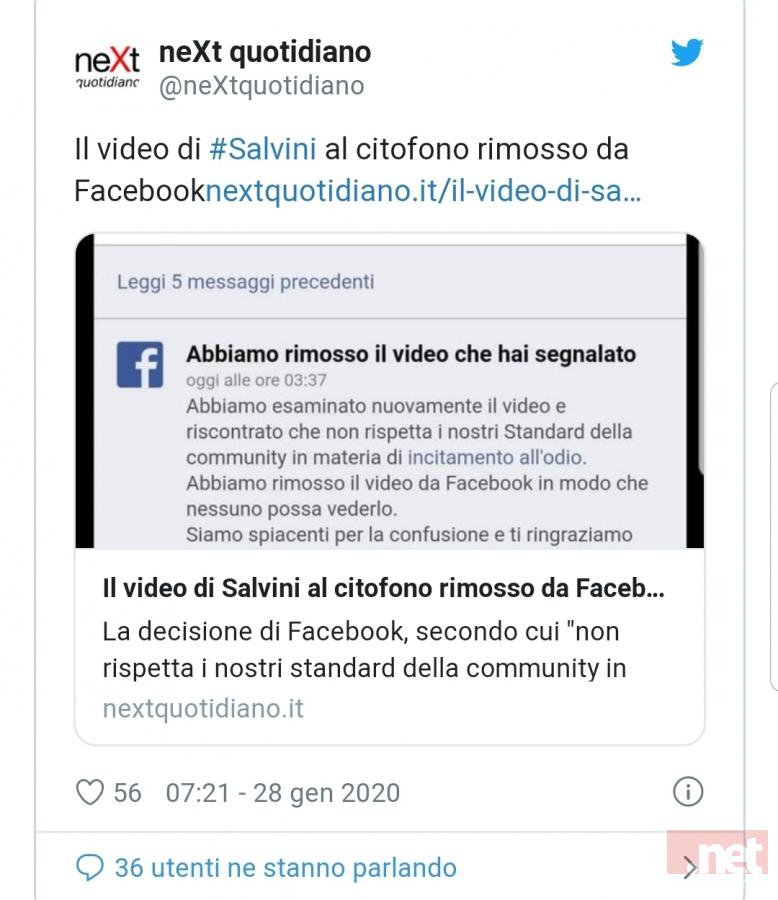Click the "incitamento all'odio" link in image
The width and height of the screenshot is (778, 900).
pos(497,457)
